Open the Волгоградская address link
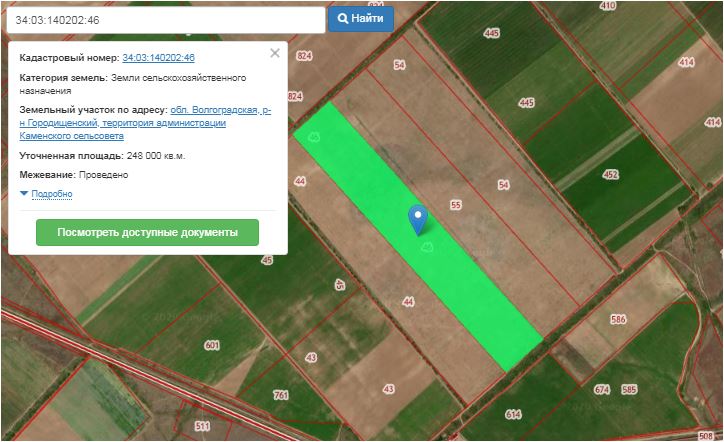The image size is (724, 442). point(145,123)
